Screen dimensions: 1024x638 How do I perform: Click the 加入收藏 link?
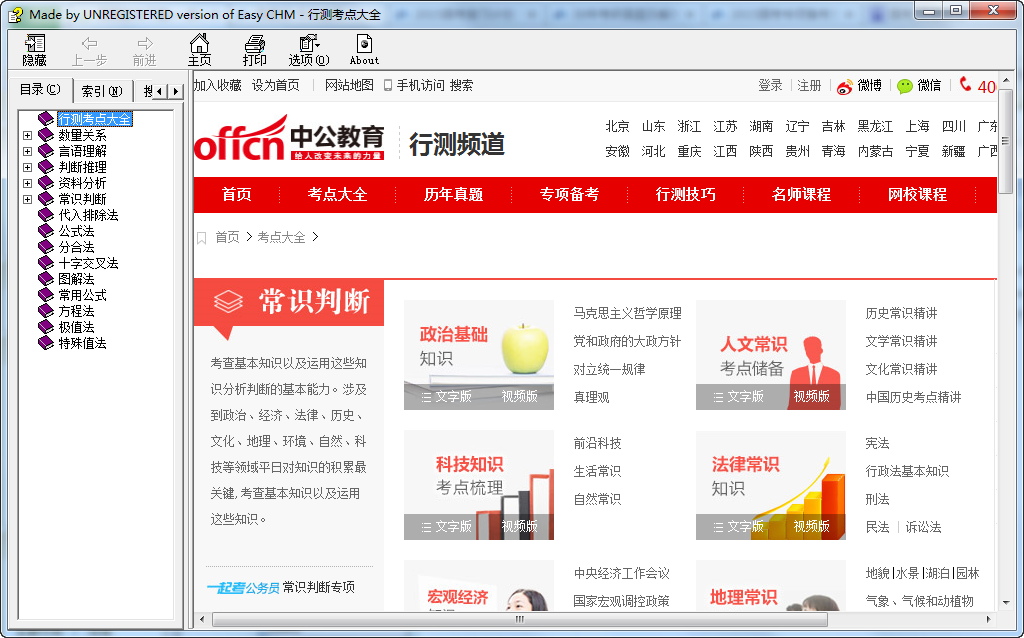(218, 86)
